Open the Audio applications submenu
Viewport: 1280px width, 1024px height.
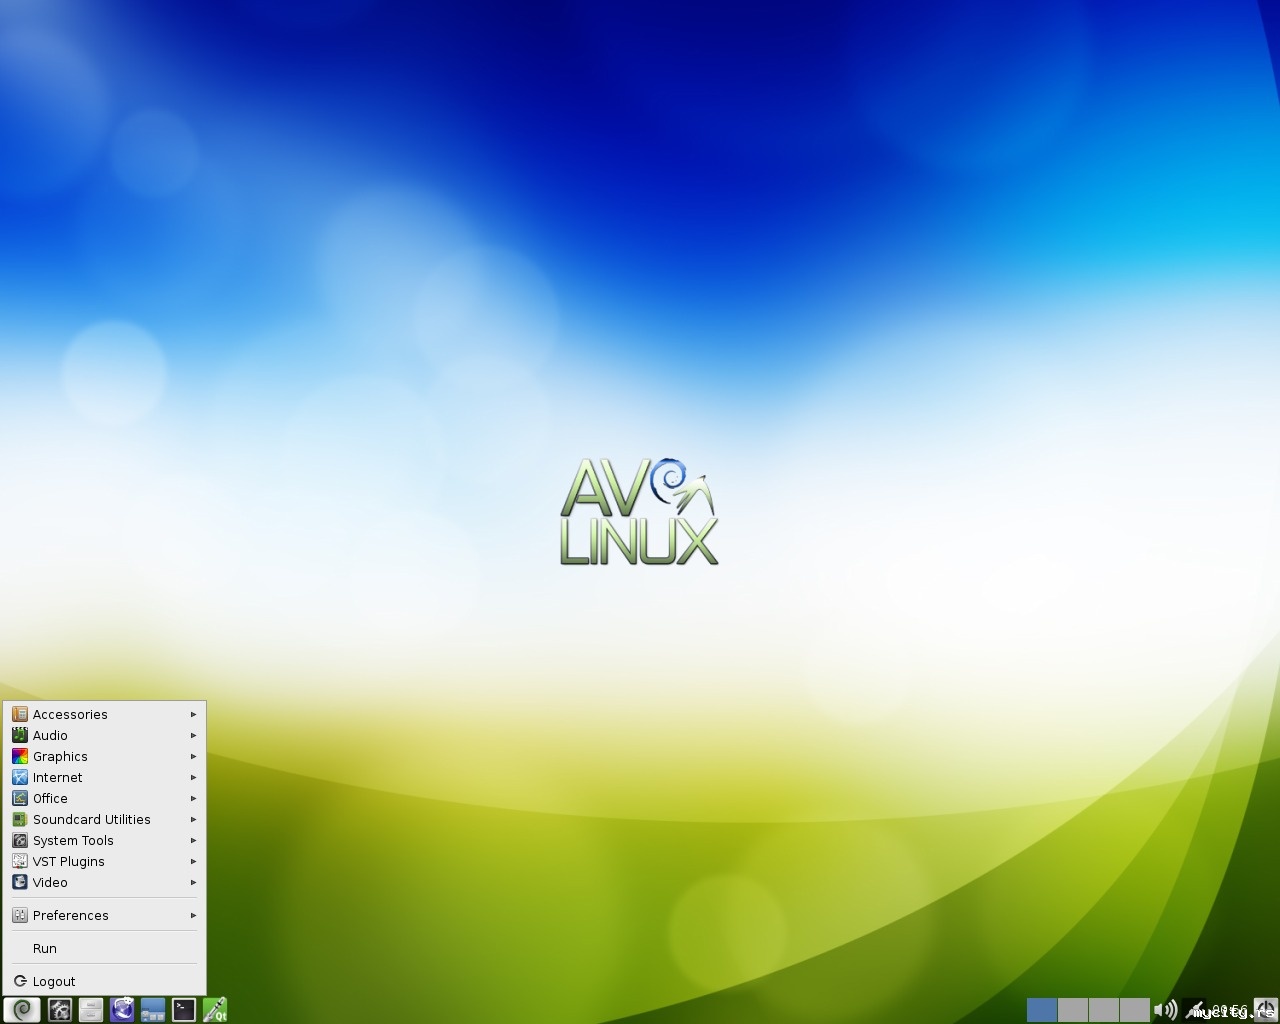pyautogui.click(x=104, y=735)
